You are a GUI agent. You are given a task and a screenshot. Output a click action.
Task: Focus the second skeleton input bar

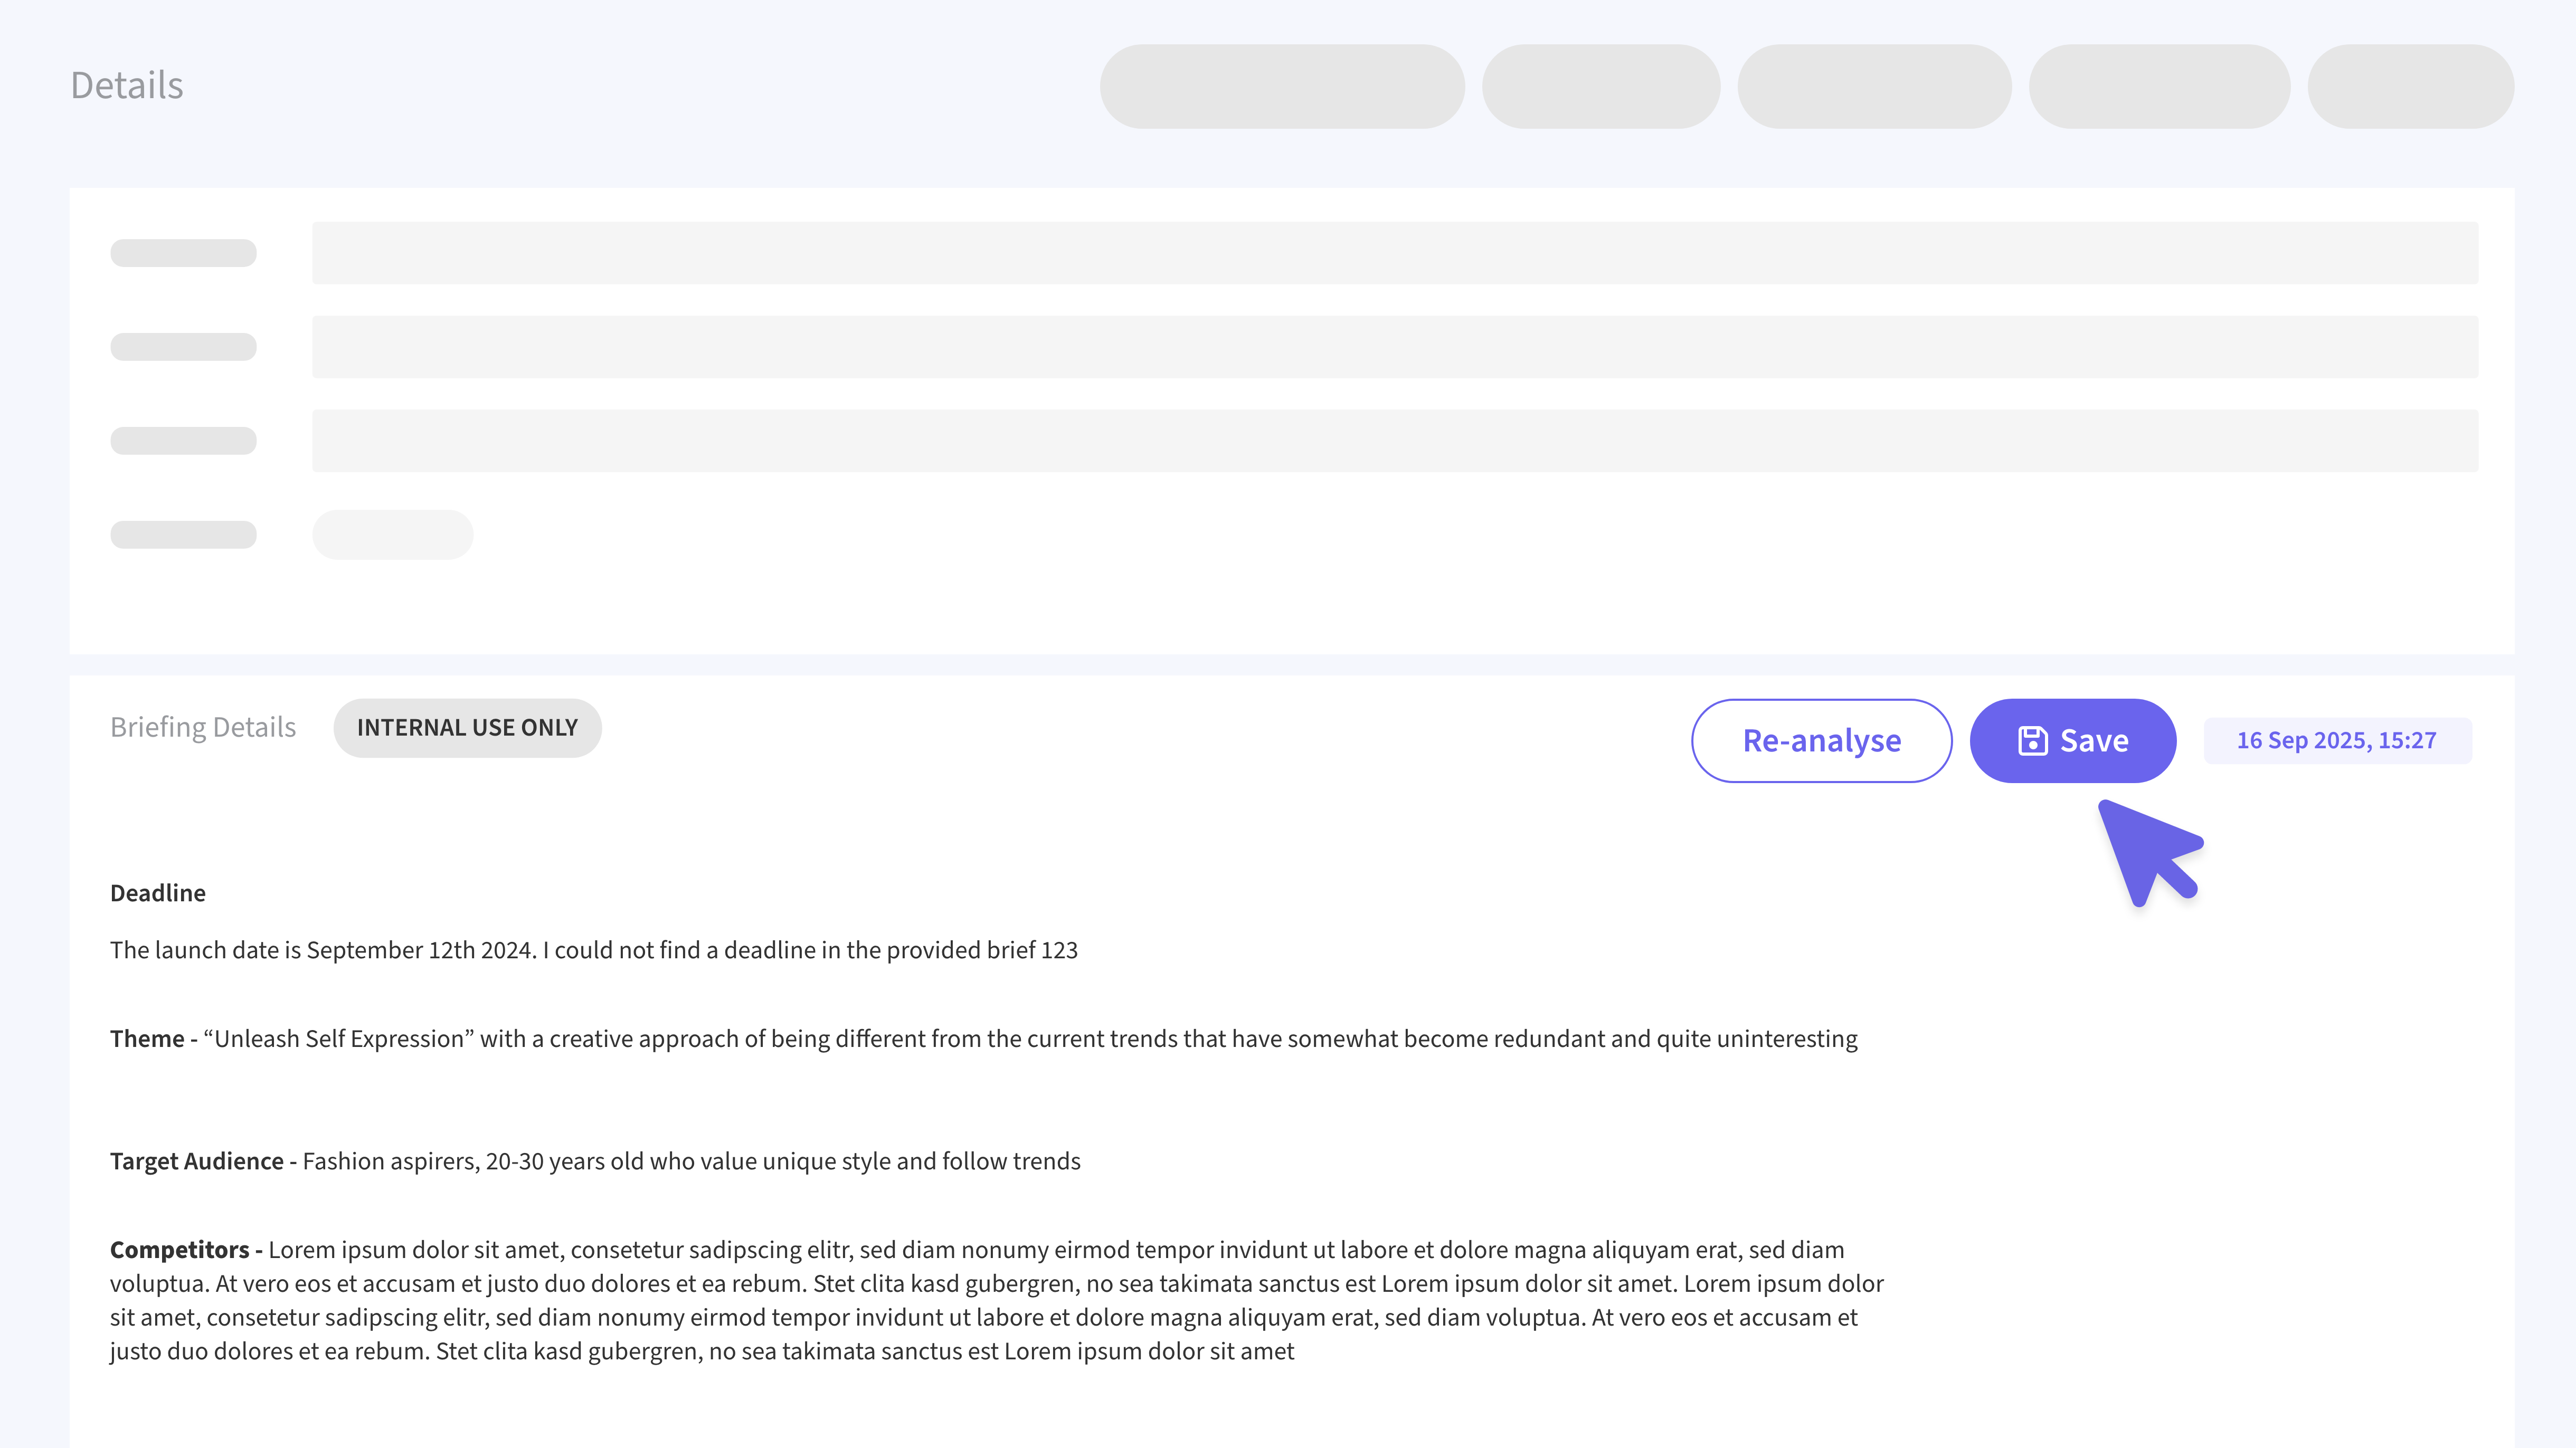pyautogui.click(x=1394, y=347)
